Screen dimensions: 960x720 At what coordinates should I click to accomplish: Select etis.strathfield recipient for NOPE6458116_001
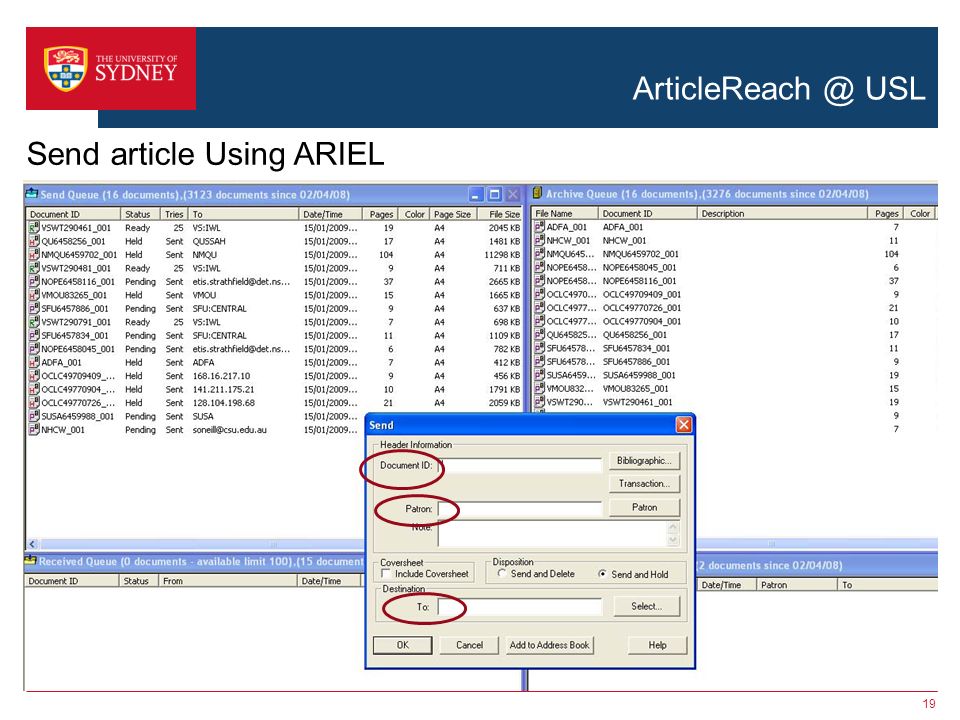pos(241,282)
